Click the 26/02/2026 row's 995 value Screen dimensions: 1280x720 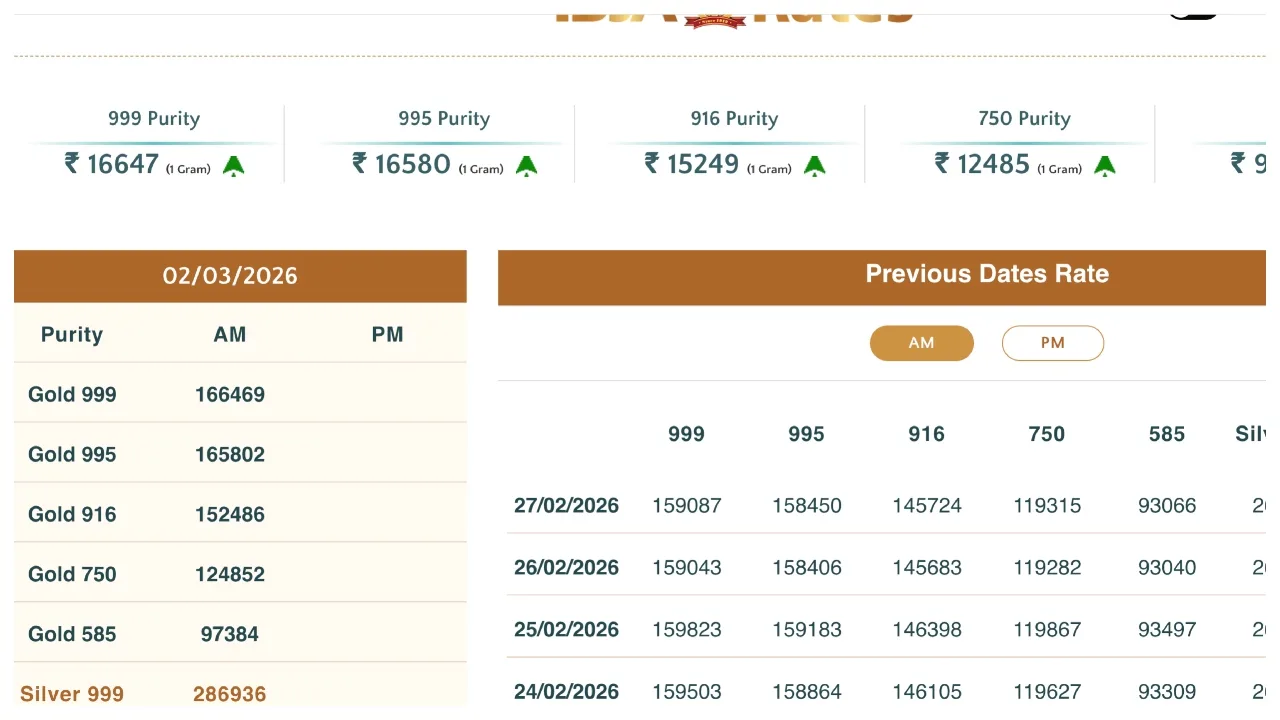click(806, 568)
